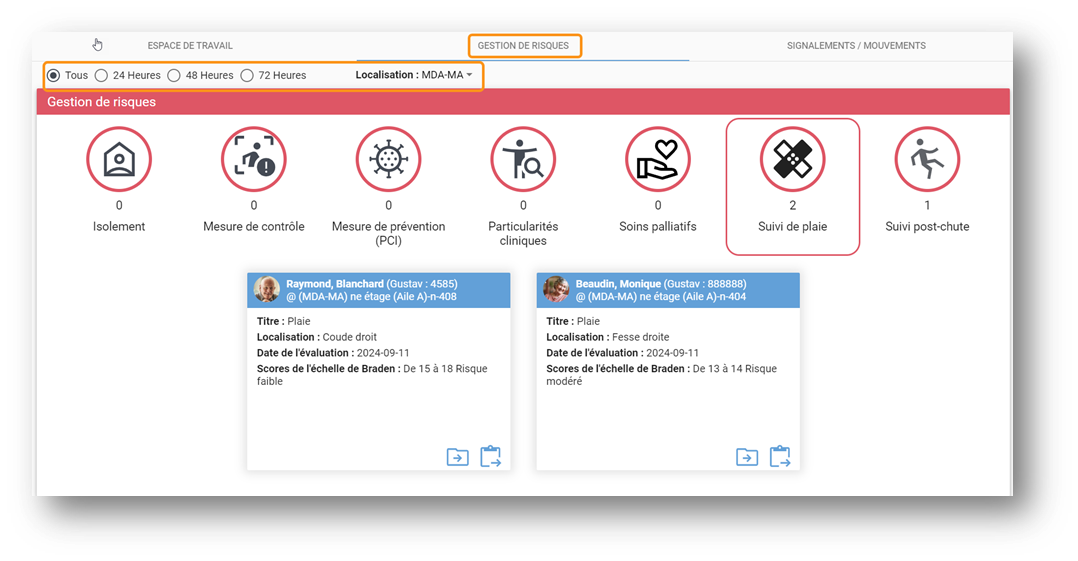Open the Suivi post-chute icon
The height and width of the screenshot is (561, 1078).
[x=927, y=160]
